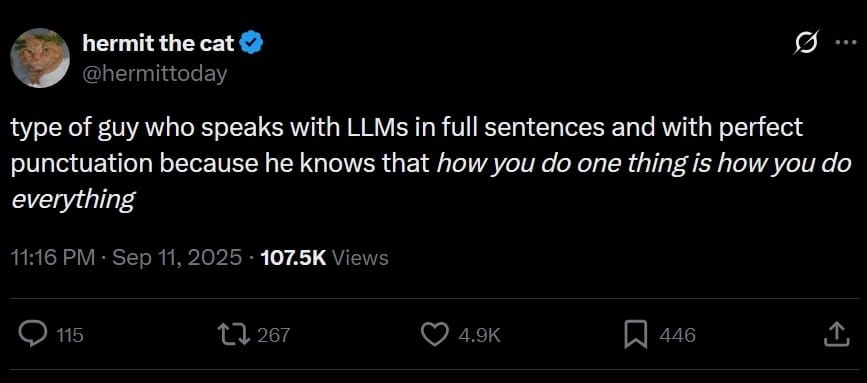Click the display name hermit the cat

[159, 44]
